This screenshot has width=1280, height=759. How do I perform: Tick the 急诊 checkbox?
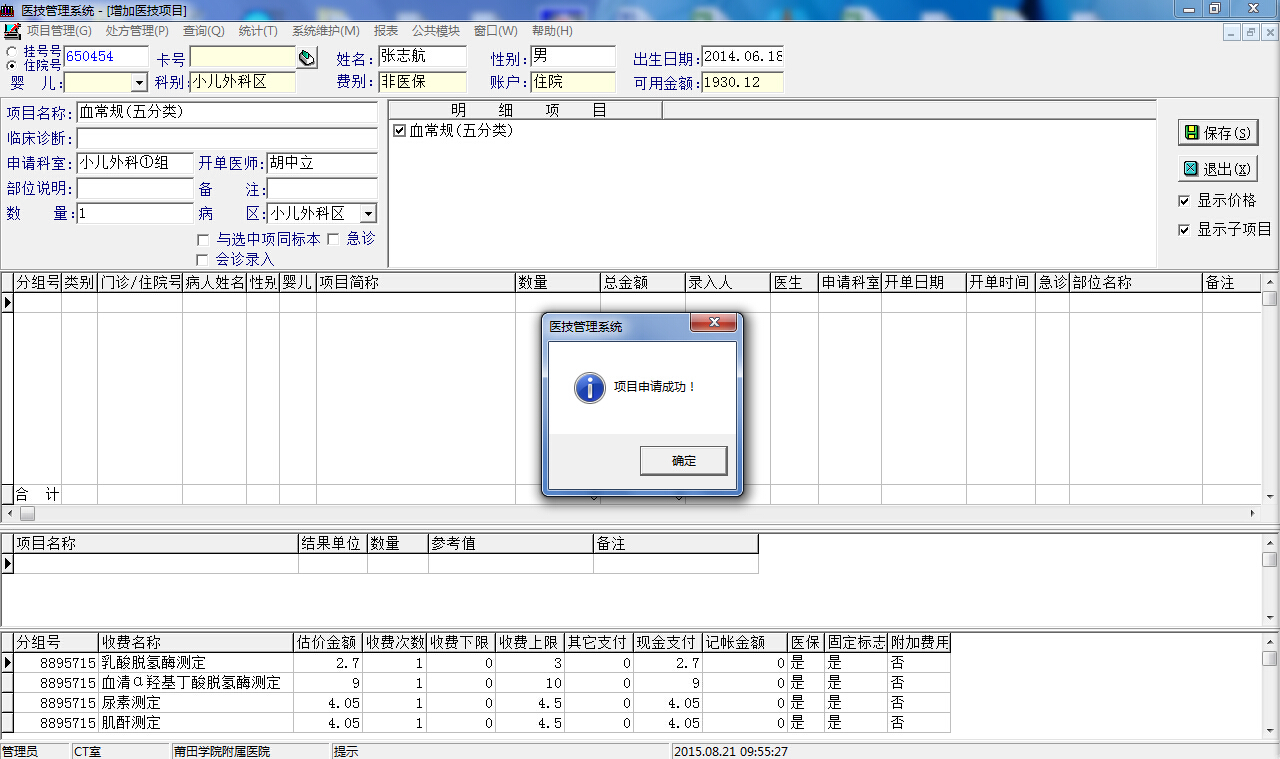tap(333, 239)
